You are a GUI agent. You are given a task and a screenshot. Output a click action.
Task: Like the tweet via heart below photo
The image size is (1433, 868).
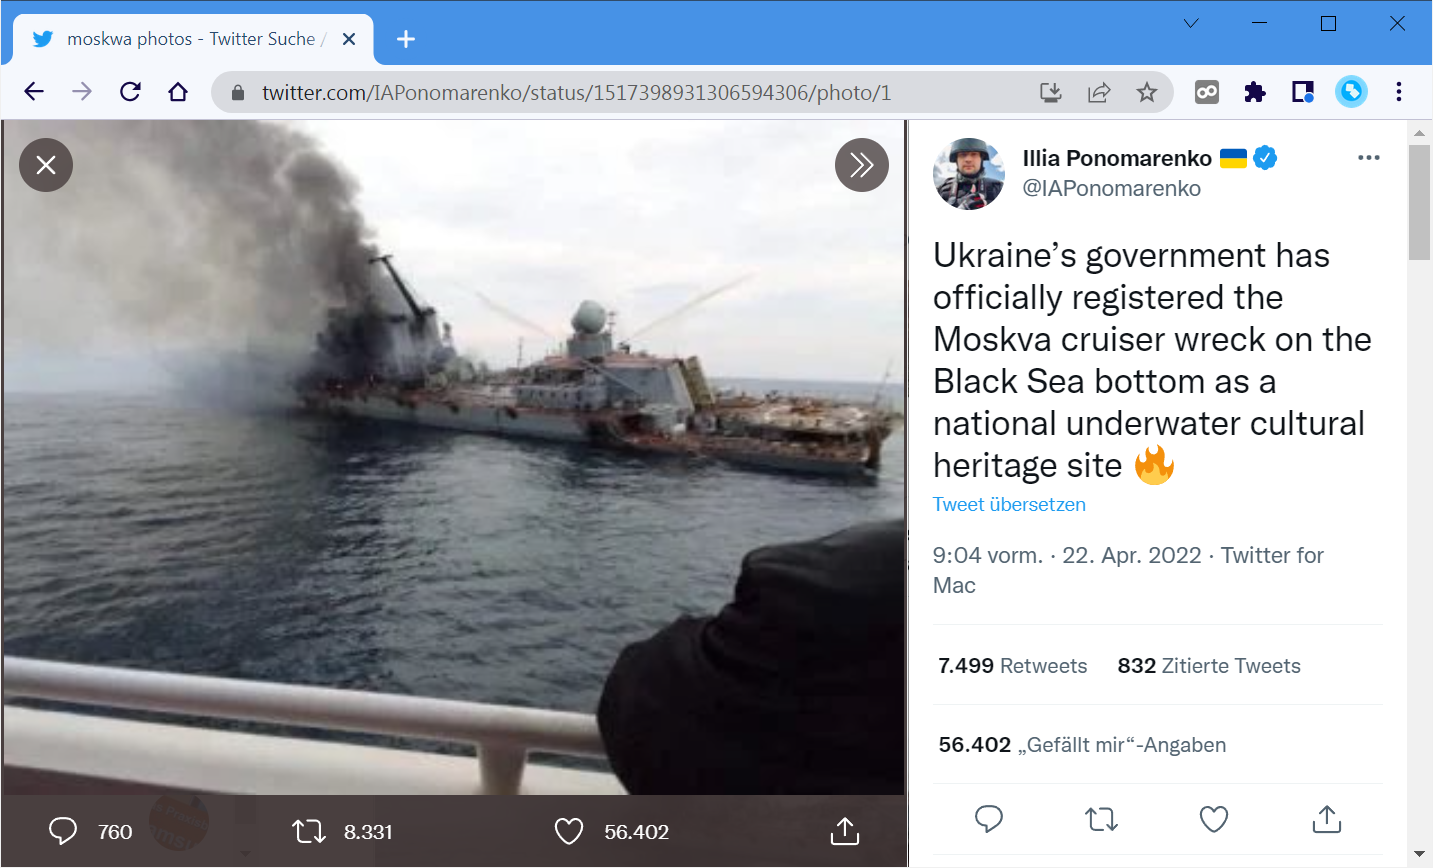pyautogui.click(x=569, y=831)
